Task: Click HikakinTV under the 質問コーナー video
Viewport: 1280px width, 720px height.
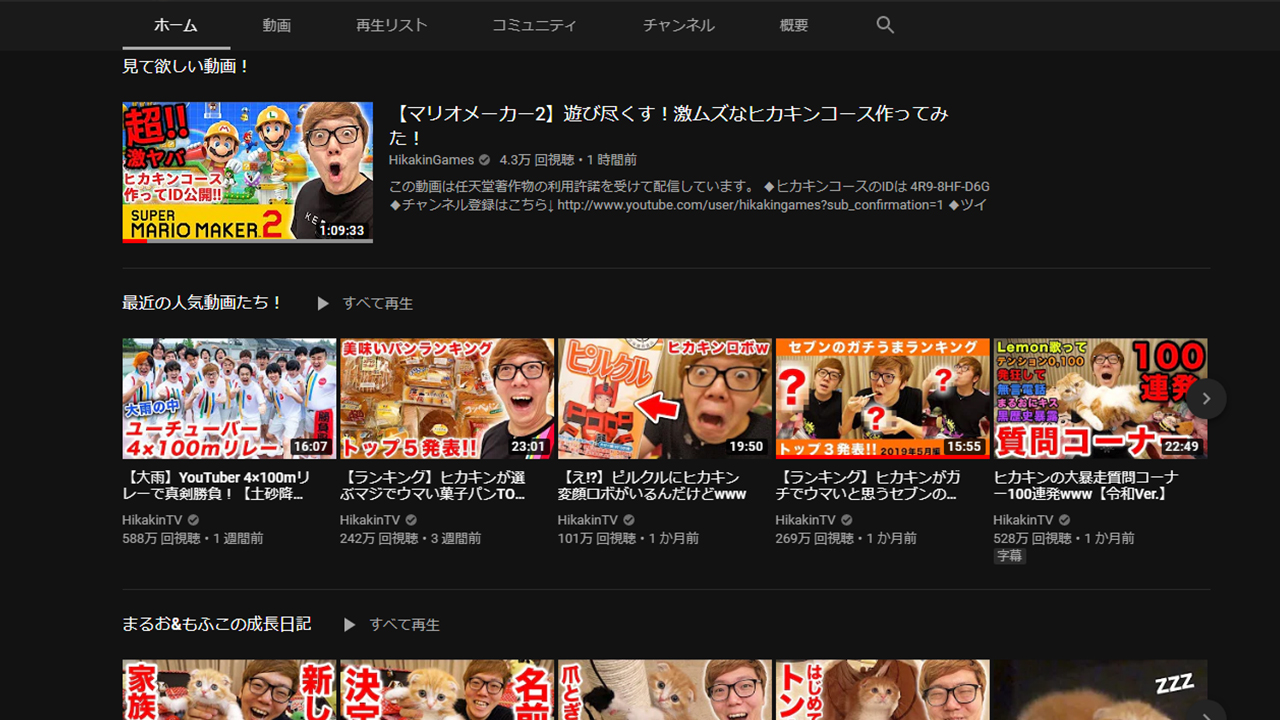Action: [x=1023, y=520]
